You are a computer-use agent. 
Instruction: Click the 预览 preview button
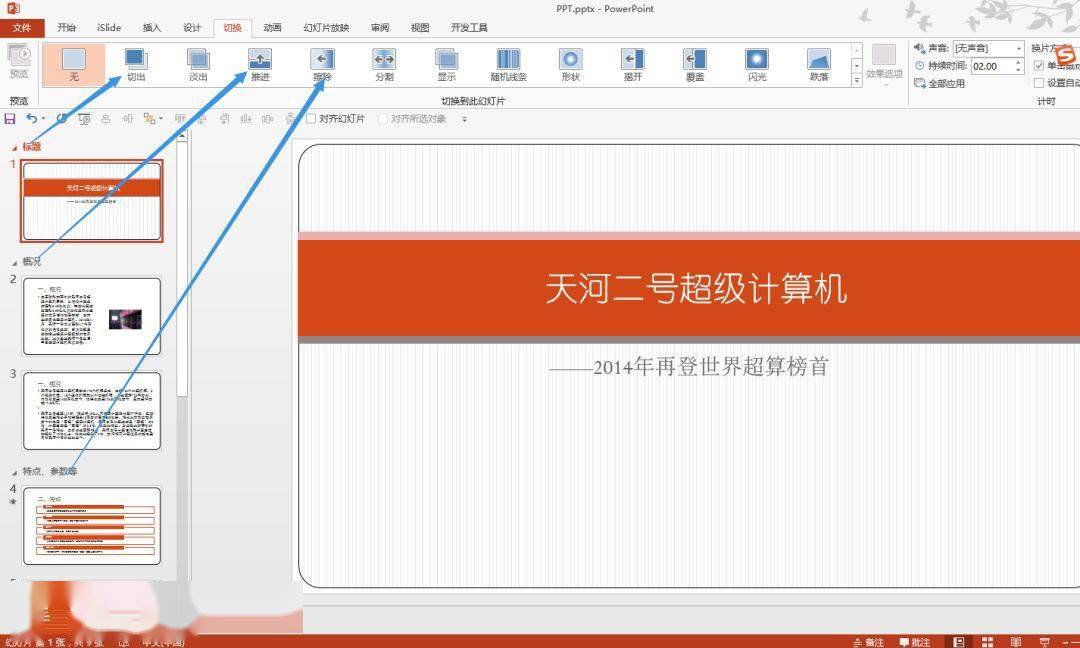click(x=19, y=62)
